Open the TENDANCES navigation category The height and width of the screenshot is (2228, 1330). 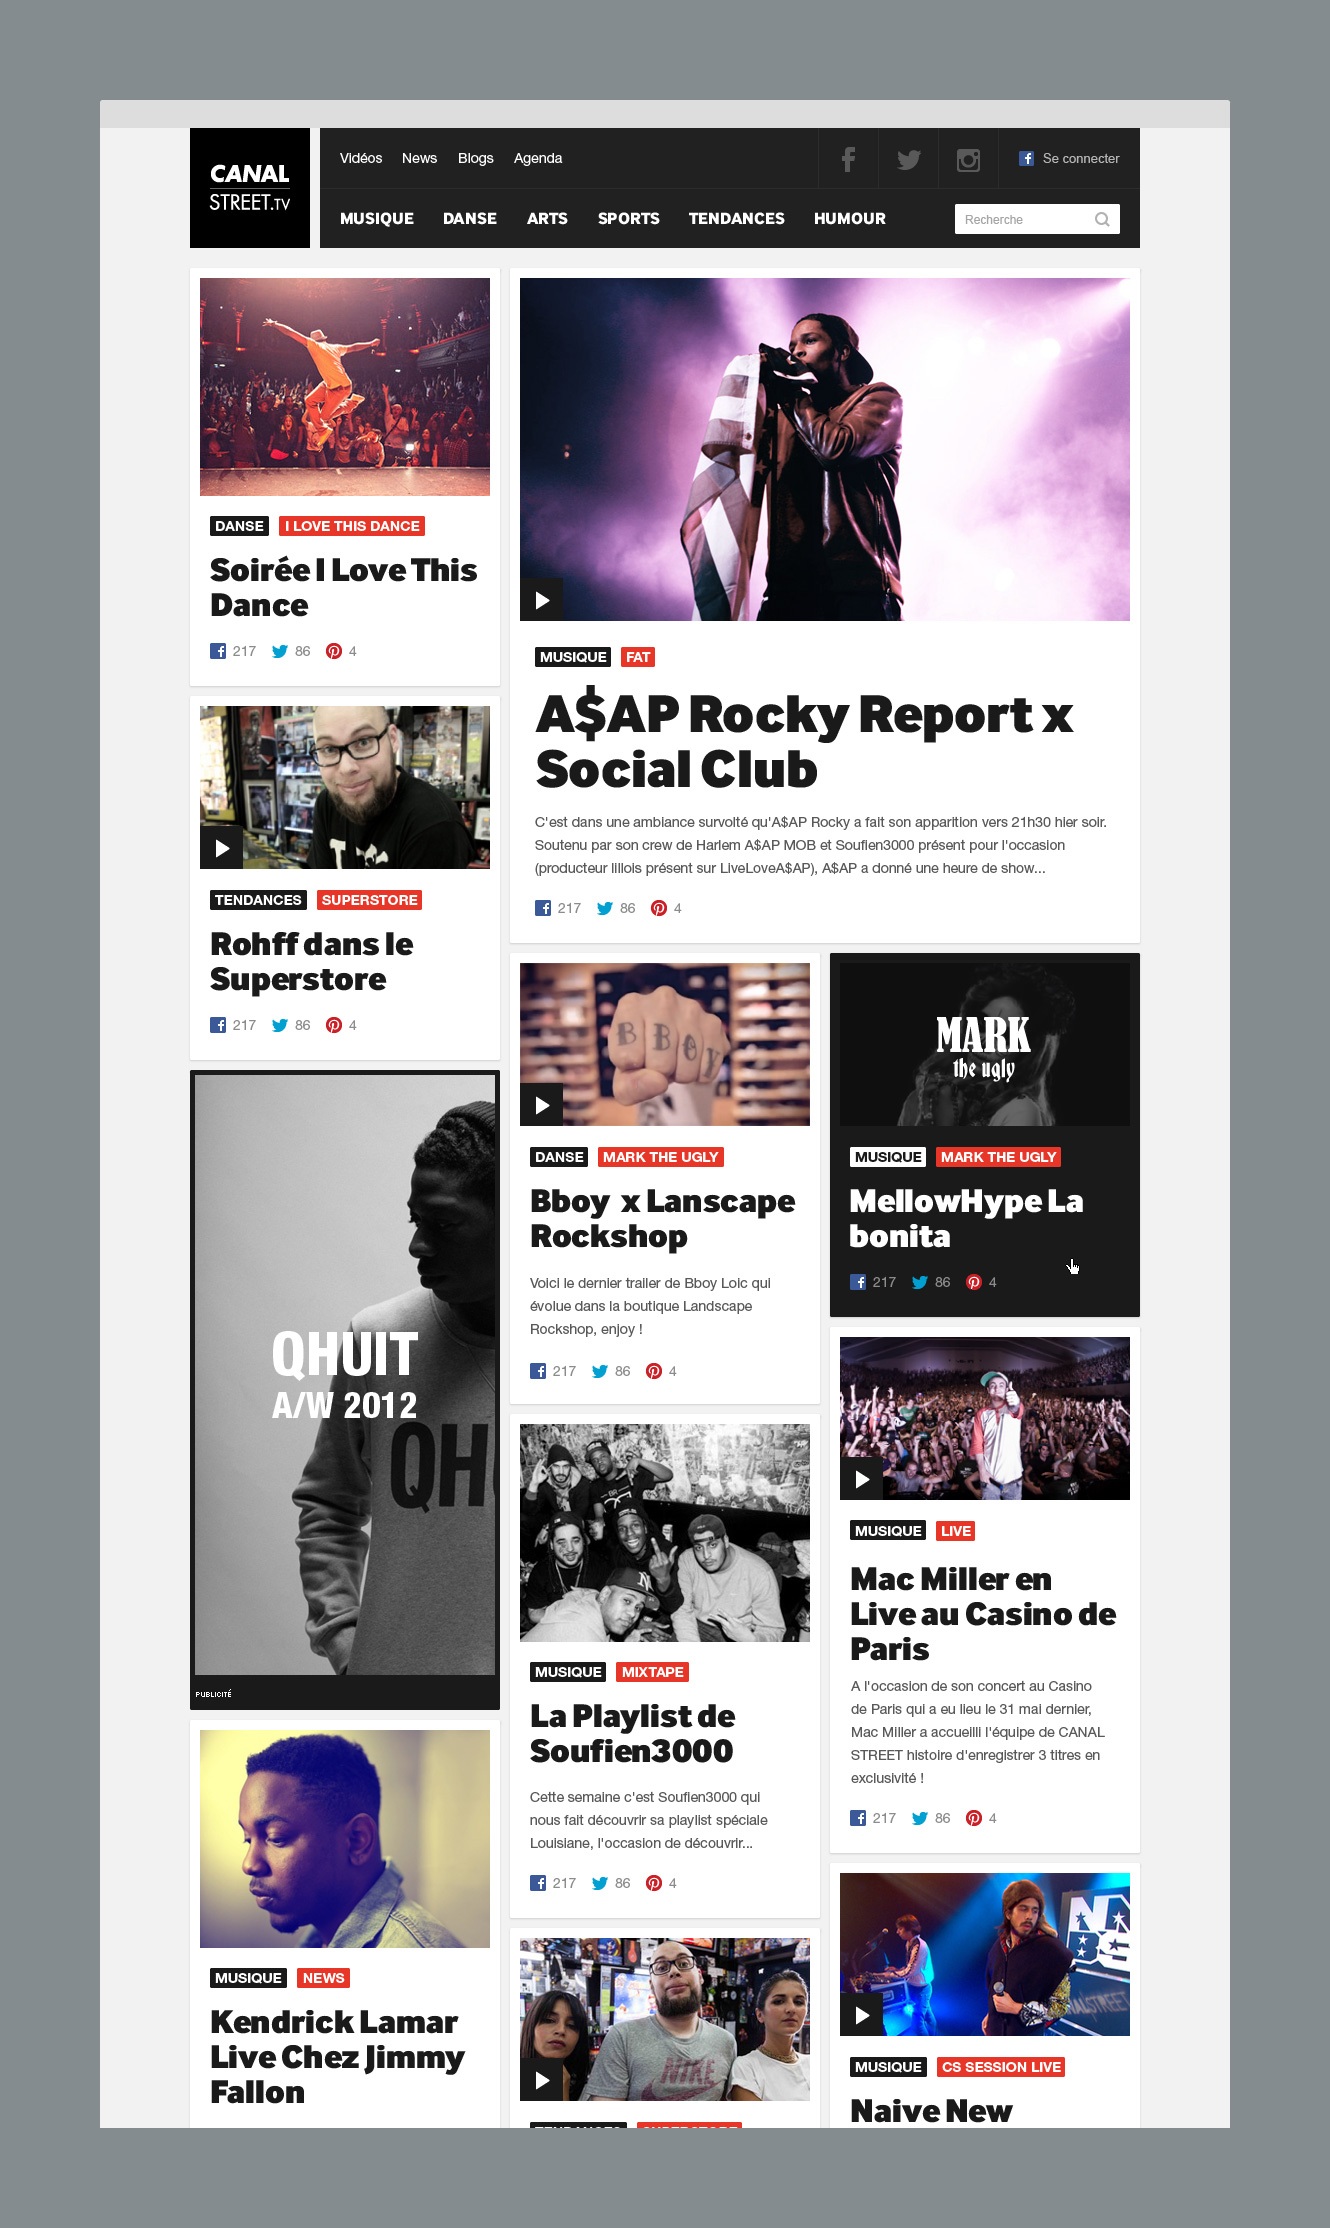click(x=737, y=218)
